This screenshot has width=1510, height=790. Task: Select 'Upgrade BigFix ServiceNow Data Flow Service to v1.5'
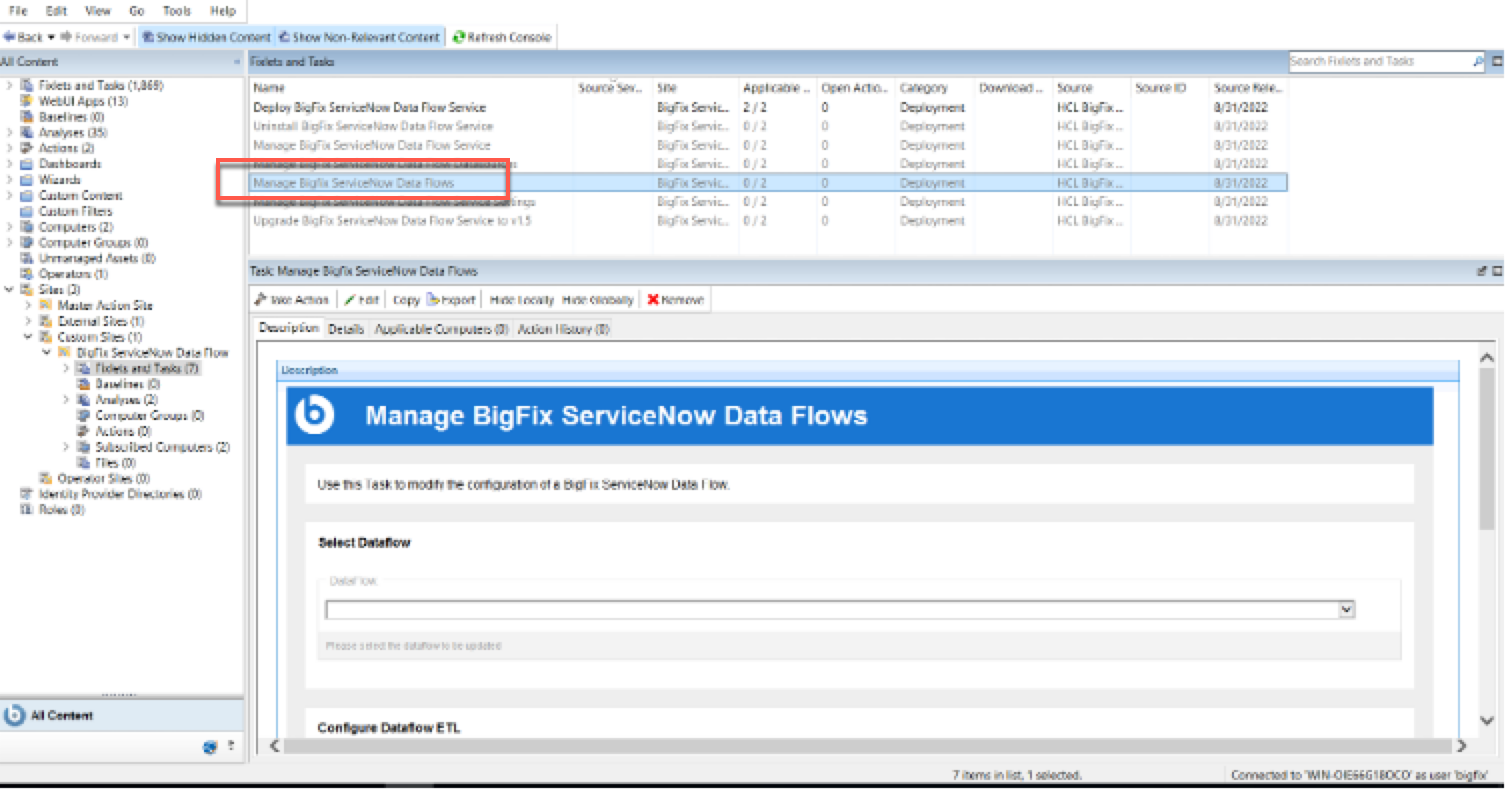pyautogui.click(x=768, y=221)
